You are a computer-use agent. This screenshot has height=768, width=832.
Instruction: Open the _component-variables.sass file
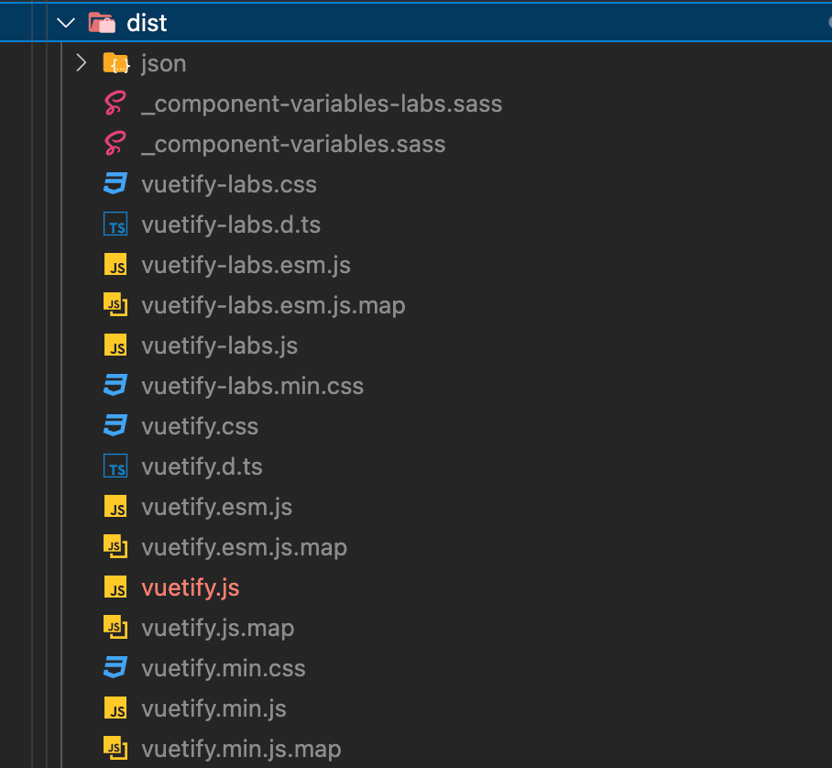click(293, 144)
